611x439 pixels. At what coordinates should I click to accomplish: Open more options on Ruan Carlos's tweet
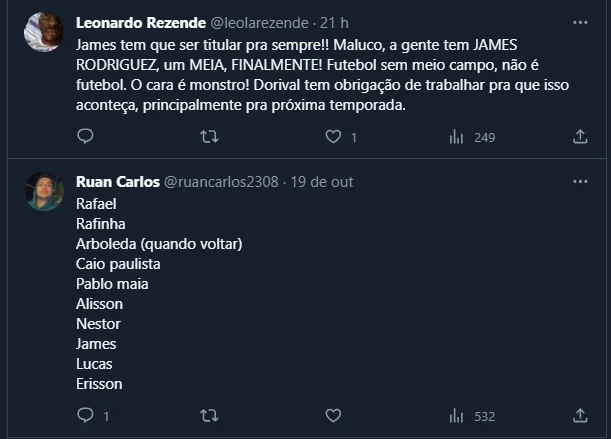pos(580,182)
